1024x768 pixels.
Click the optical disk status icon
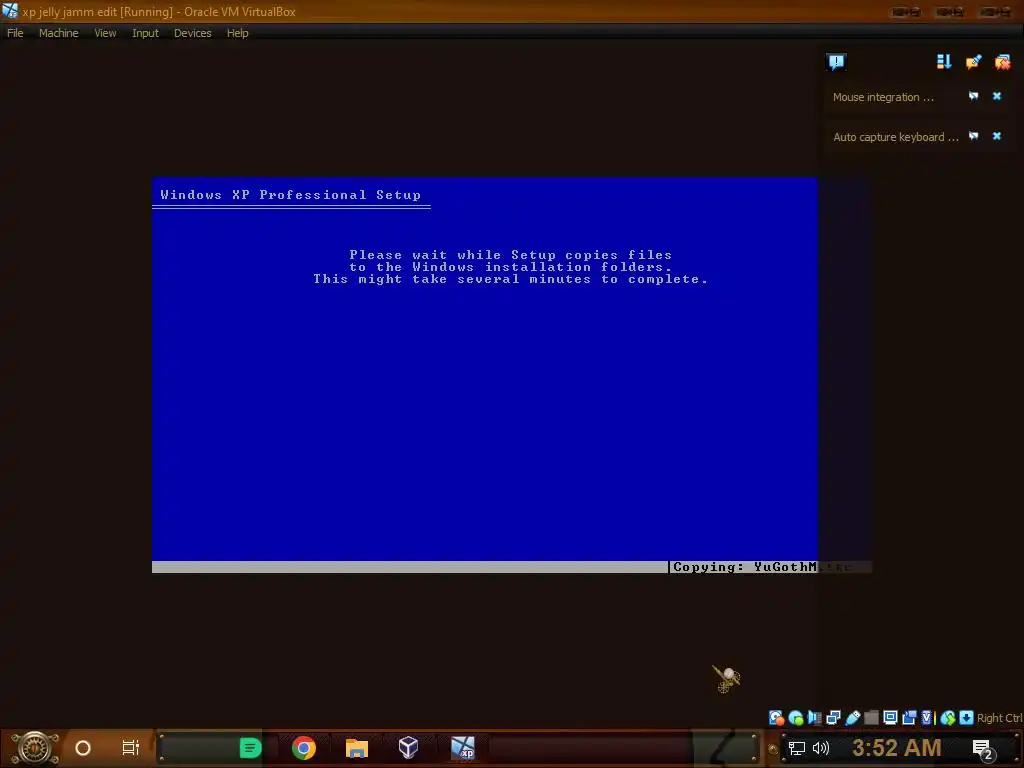click(795, 718)
